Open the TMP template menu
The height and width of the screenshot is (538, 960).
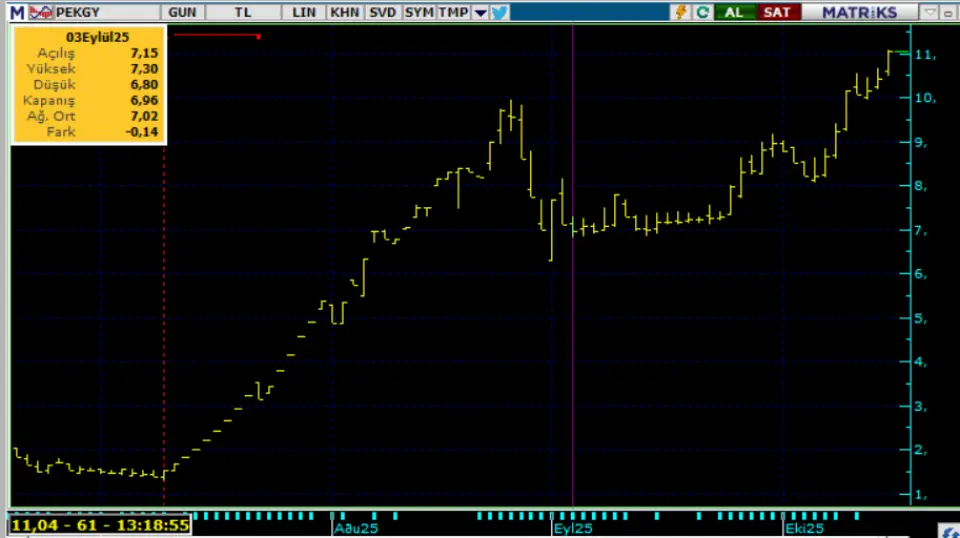tap(453, 12)
